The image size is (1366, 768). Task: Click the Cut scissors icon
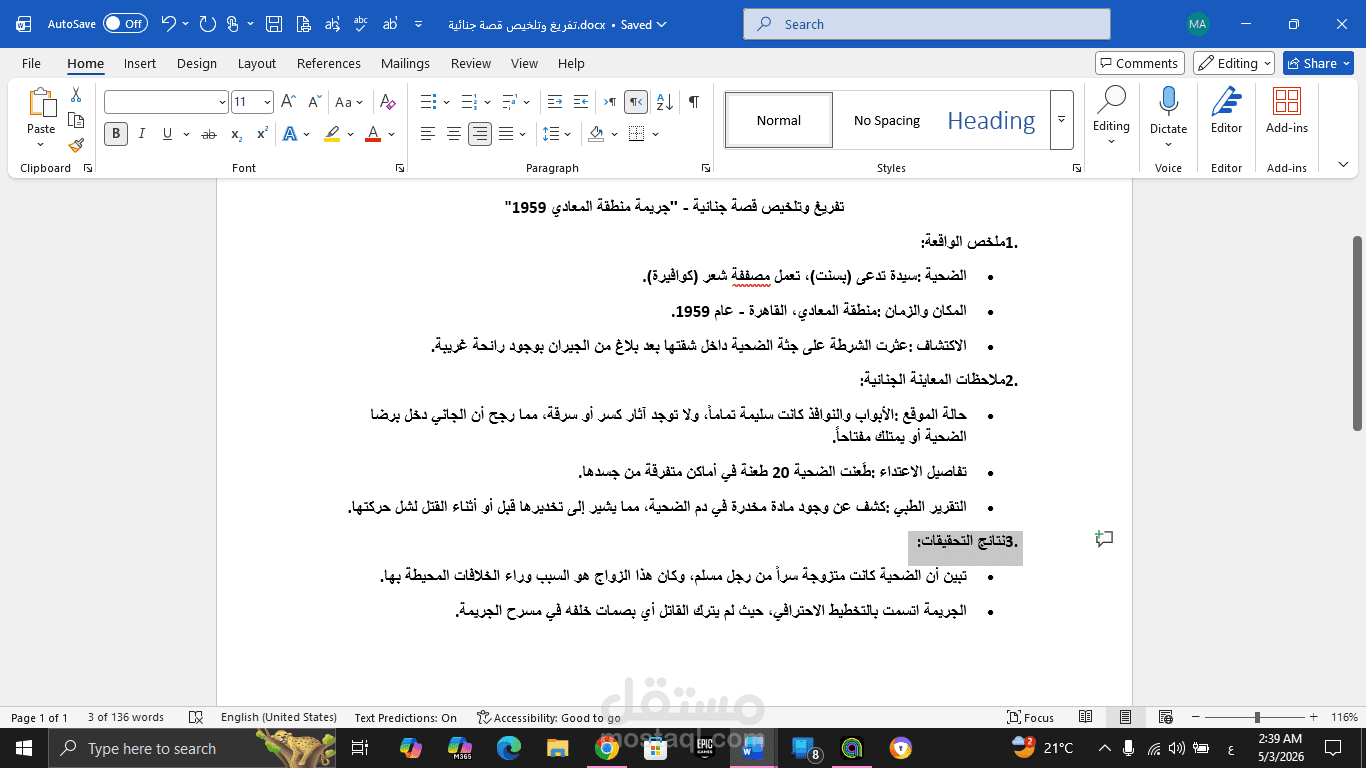[x=76, y=95]
